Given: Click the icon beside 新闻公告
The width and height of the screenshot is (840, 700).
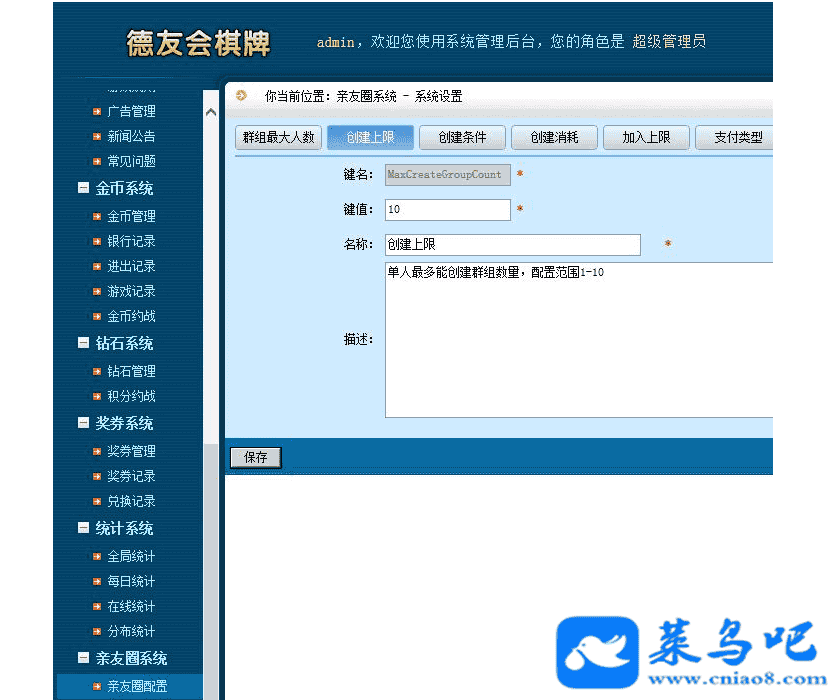Looking at the screenshot, I should pyautogui.click(x=97, y=136).
